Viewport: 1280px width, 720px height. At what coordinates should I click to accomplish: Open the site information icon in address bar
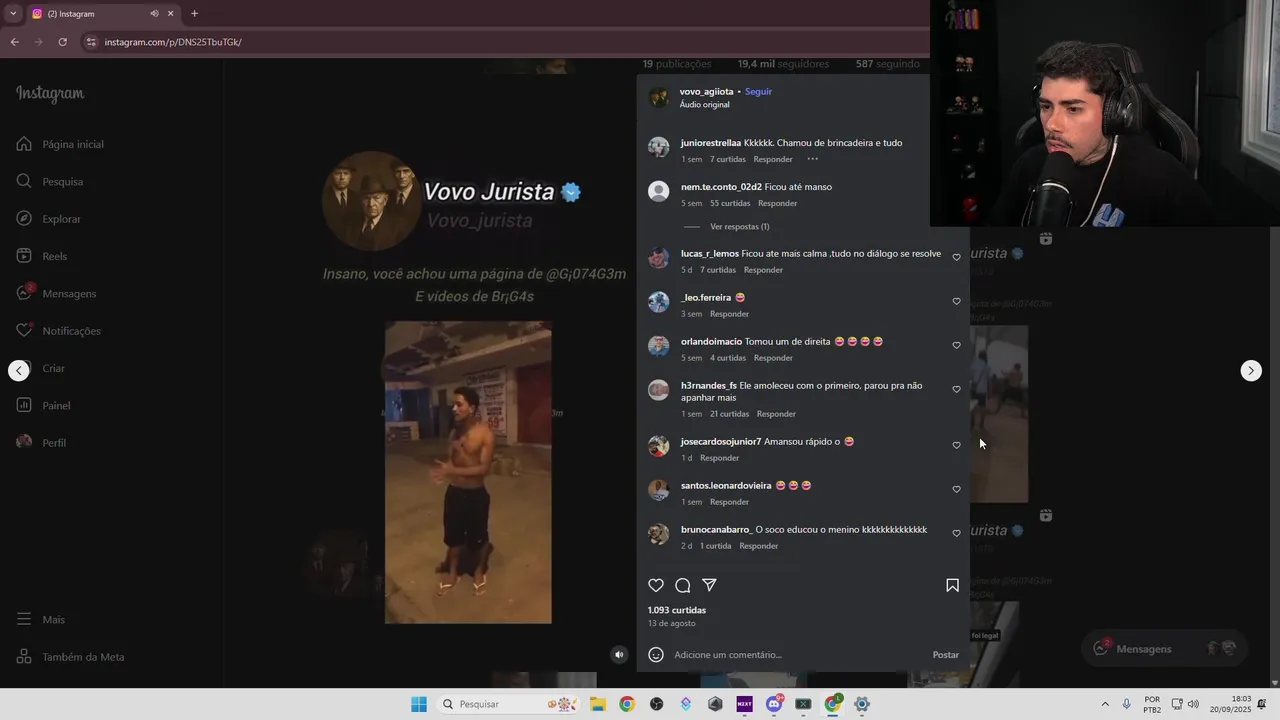click(91, 42)
